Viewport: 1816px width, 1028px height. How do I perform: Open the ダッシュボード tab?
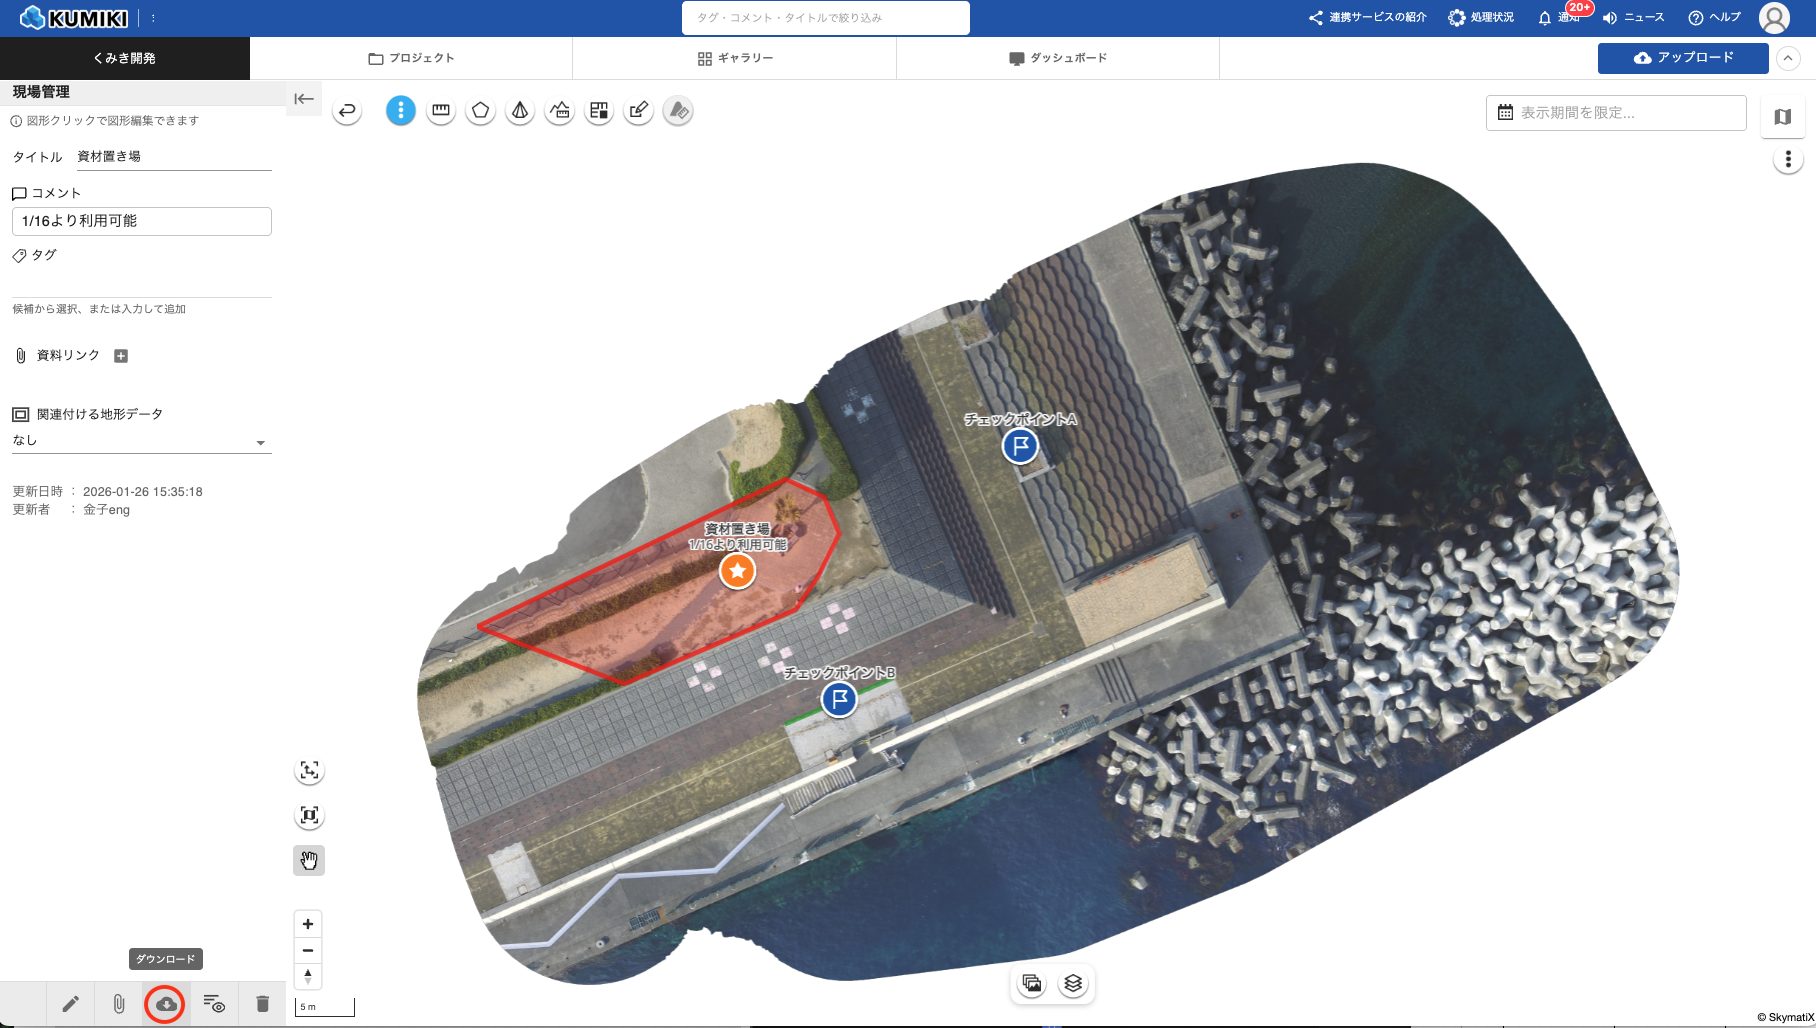click(x=1058, y=58)
